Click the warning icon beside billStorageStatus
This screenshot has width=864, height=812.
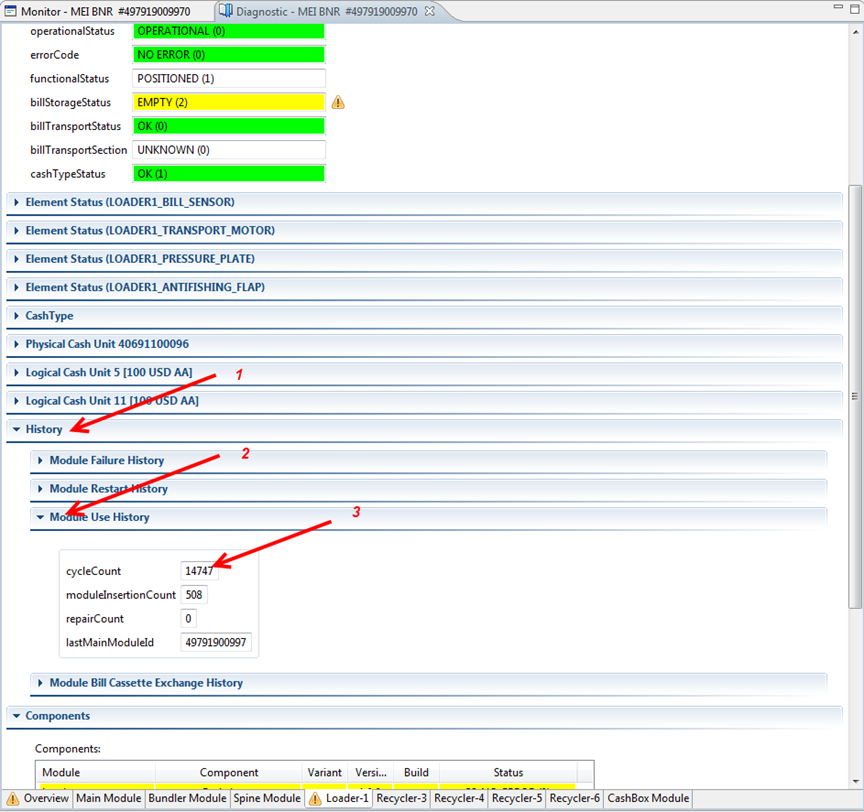(338, 102)
